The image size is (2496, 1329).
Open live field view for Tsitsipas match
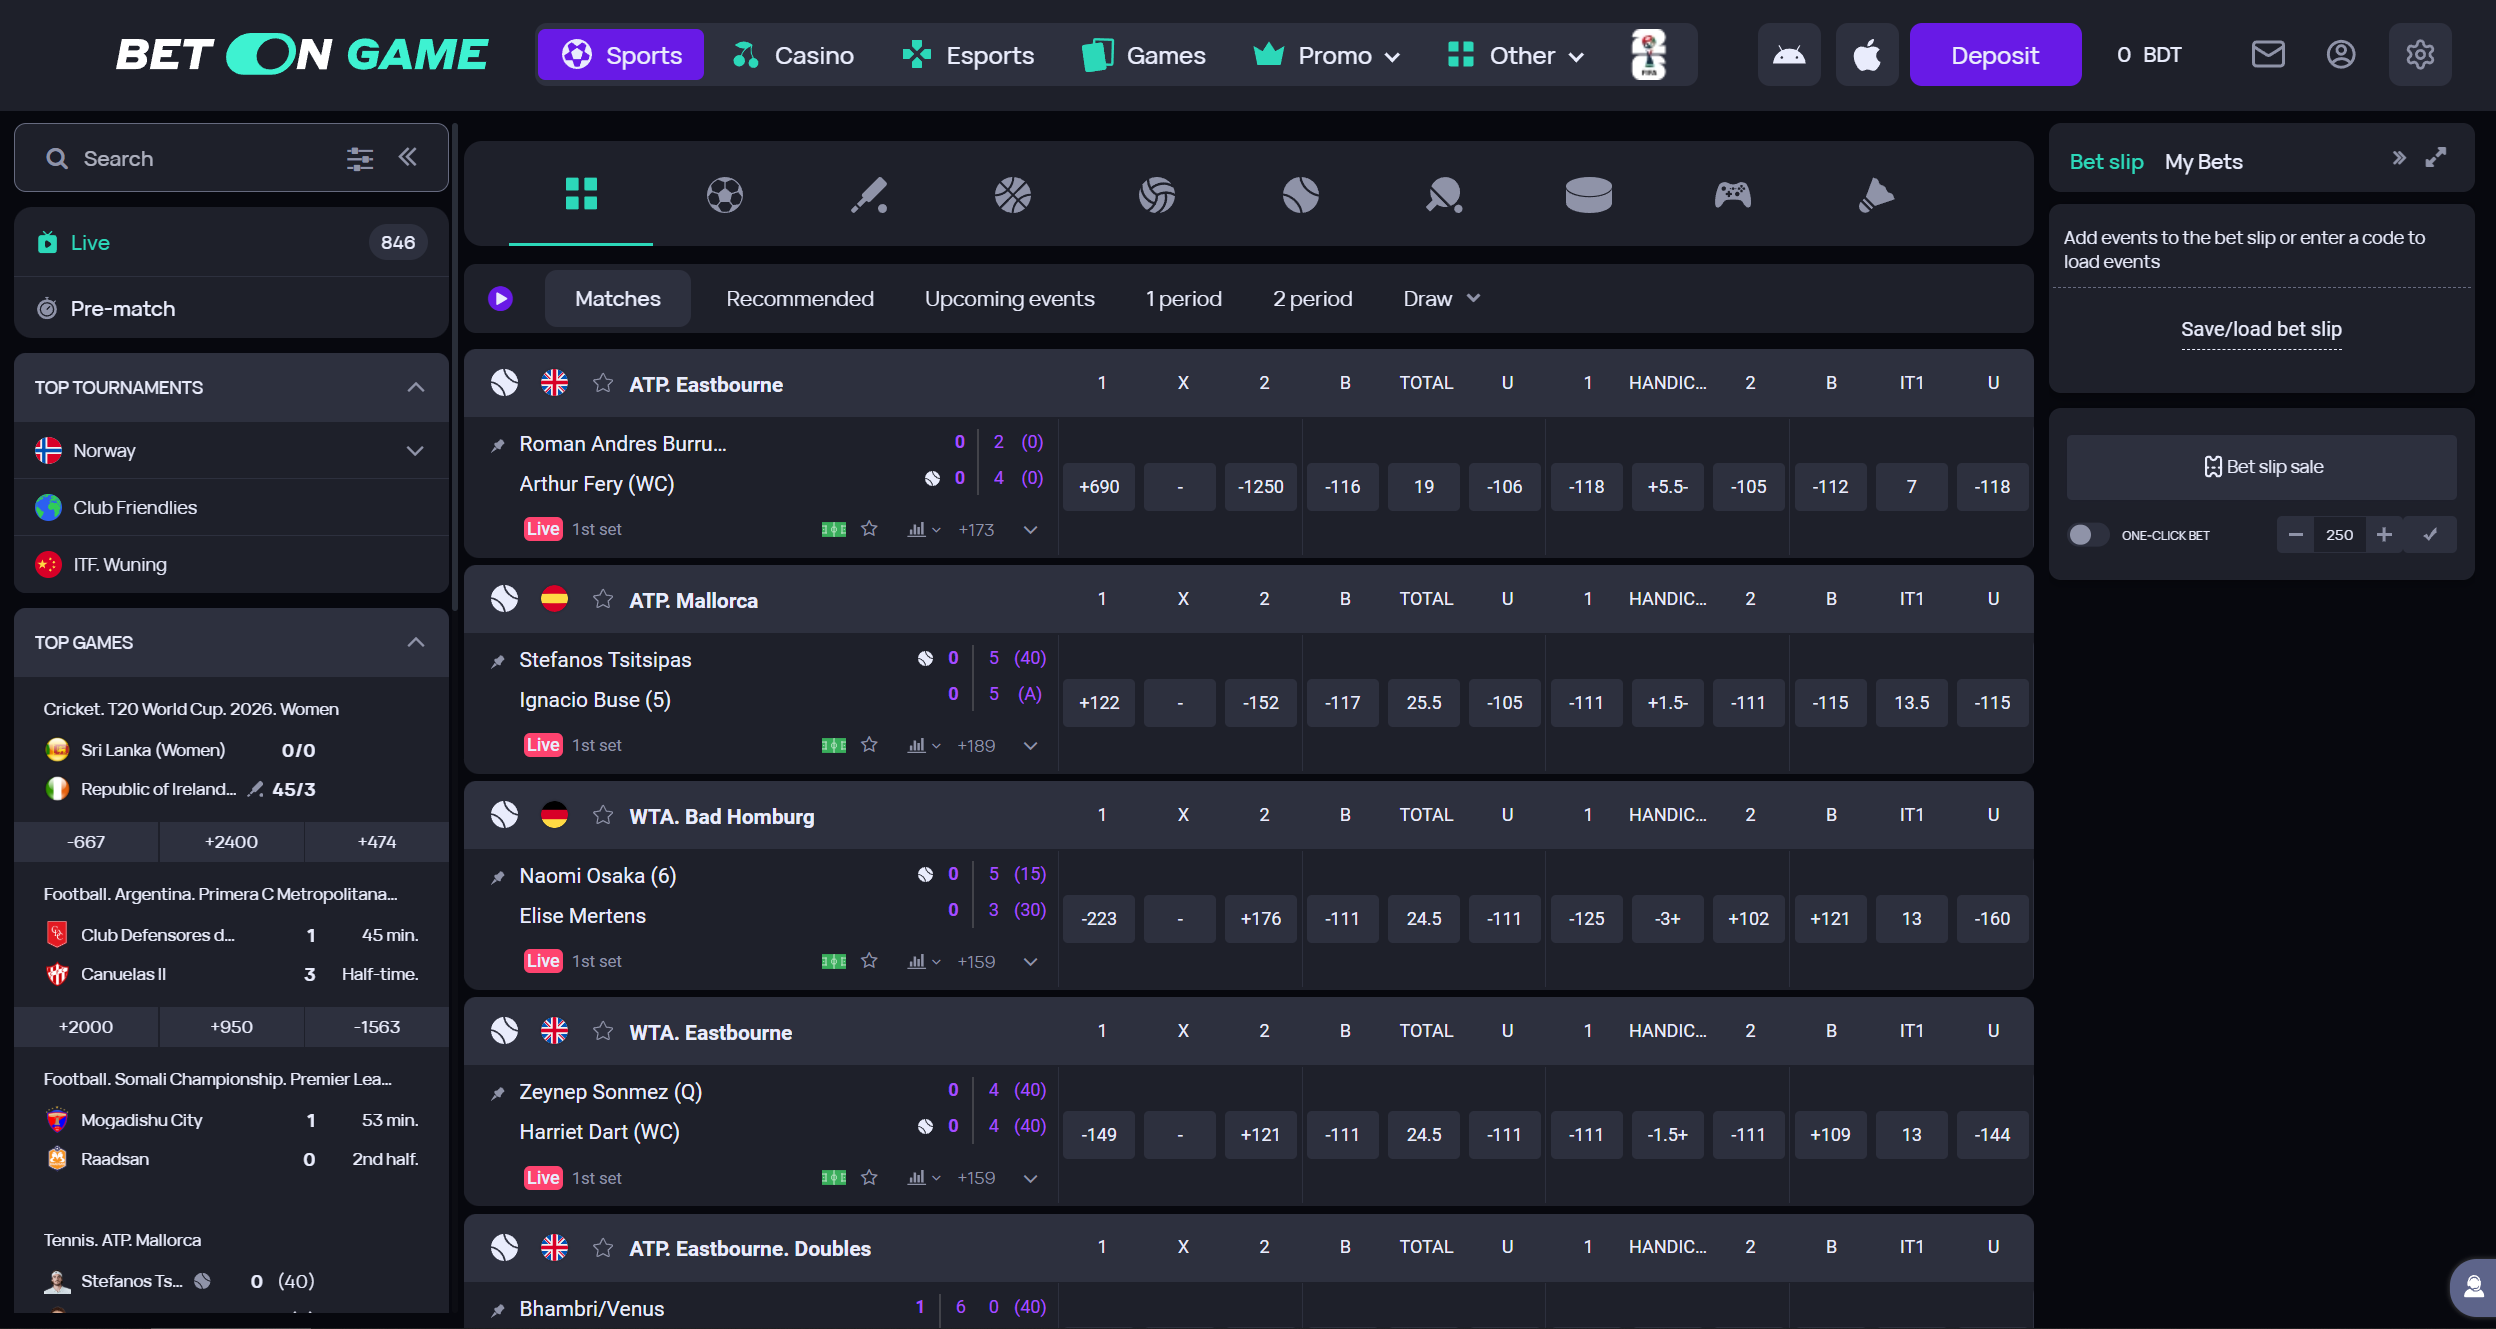pos(834,746)
